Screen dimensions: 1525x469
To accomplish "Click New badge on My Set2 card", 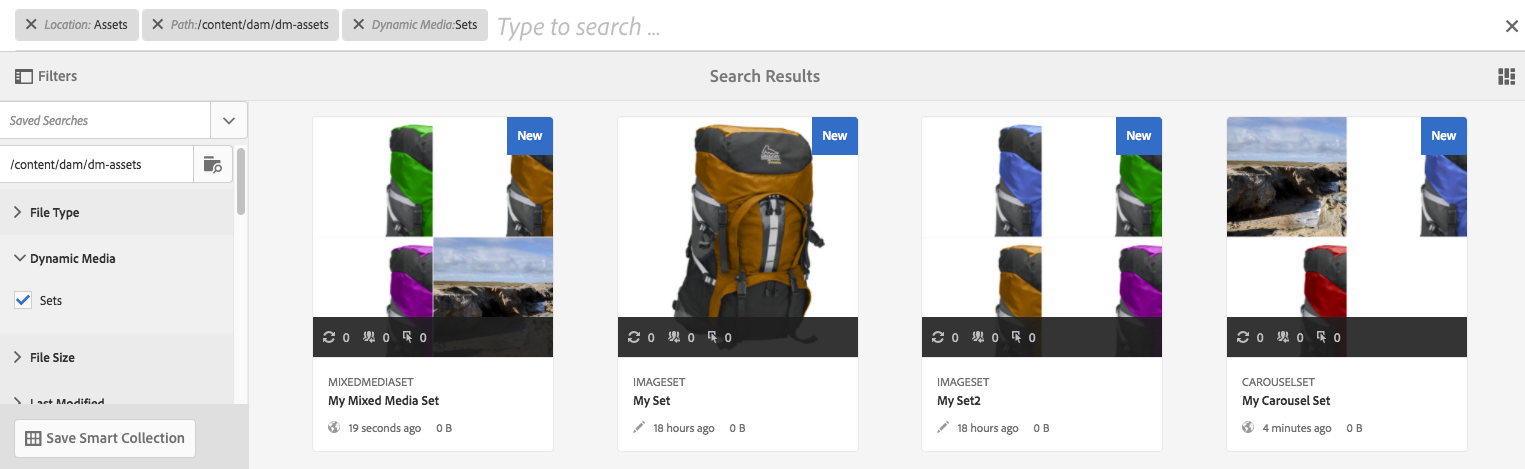I will (1139, 135).
